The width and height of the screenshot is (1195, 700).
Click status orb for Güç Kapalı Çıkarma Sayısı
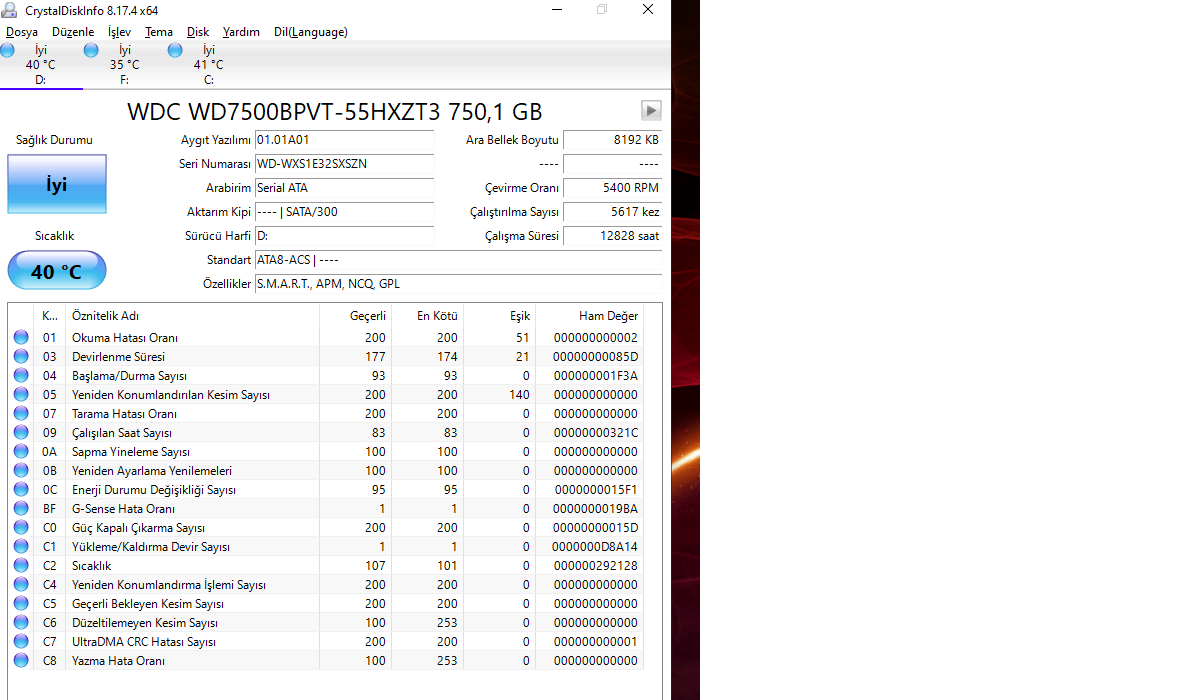click(x=21, y=528)
